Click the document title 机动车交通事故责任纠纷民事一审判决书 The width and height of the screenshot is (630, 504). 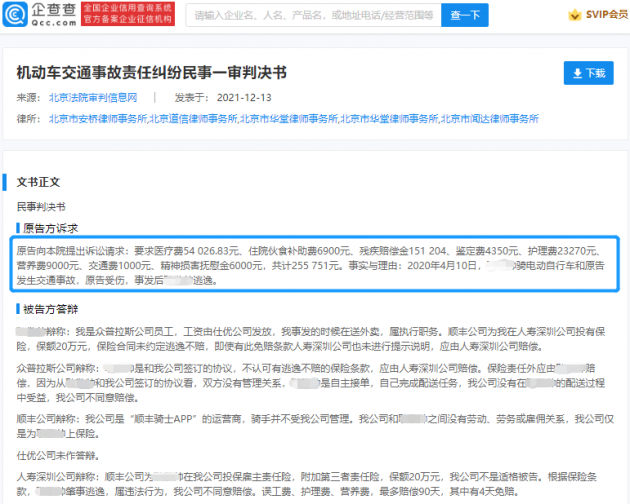[151, 73]
